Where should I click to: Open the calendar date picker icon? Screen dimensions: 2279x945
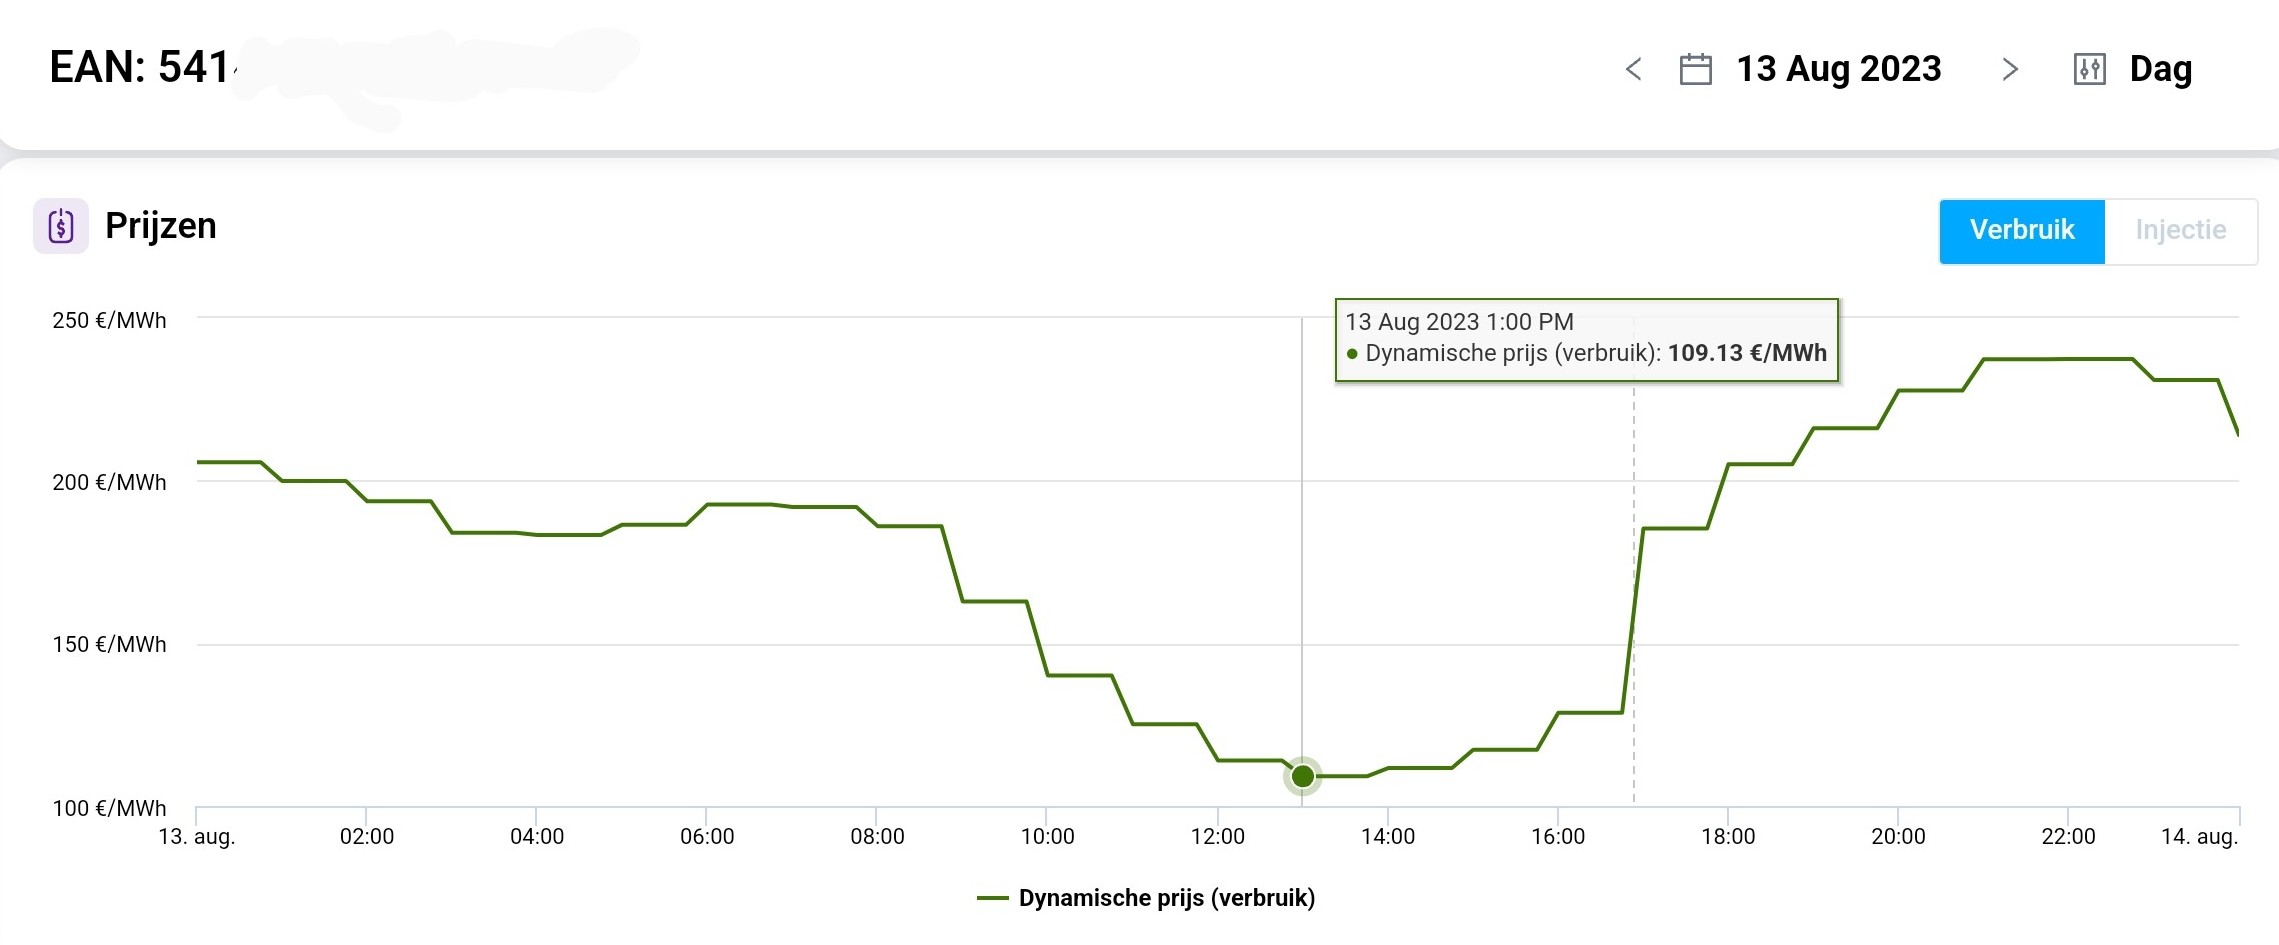(x=1695, y=69)
